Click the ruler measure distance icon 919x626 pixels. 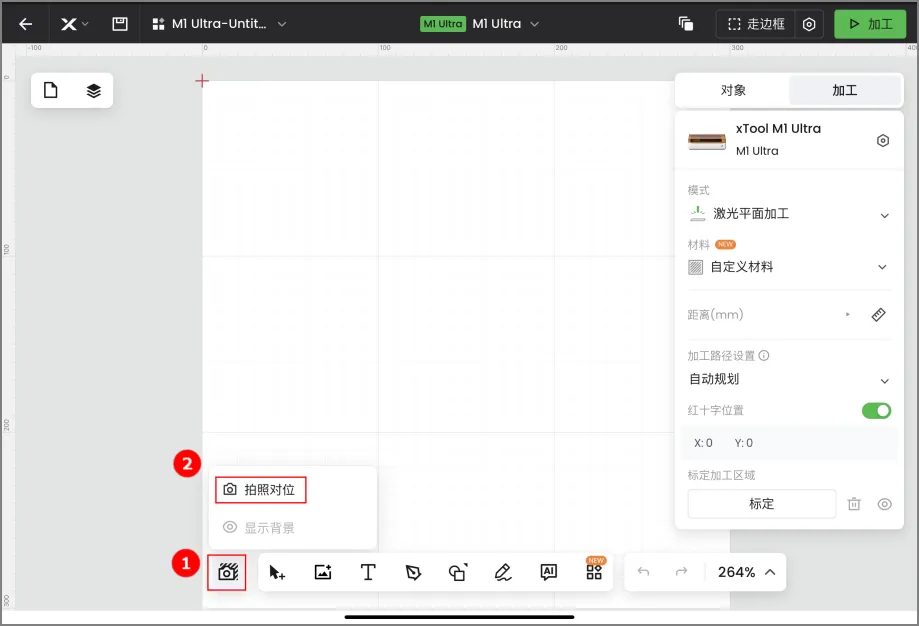878,315
